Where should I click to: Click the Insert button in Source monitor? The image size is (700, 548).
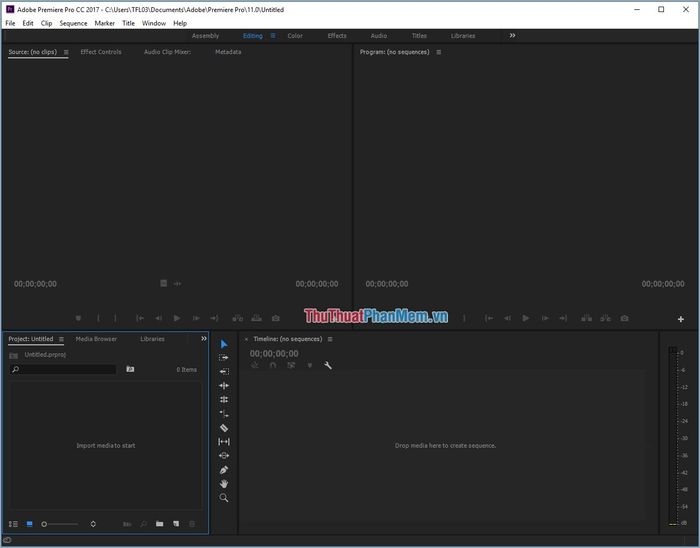pos(238,318)
